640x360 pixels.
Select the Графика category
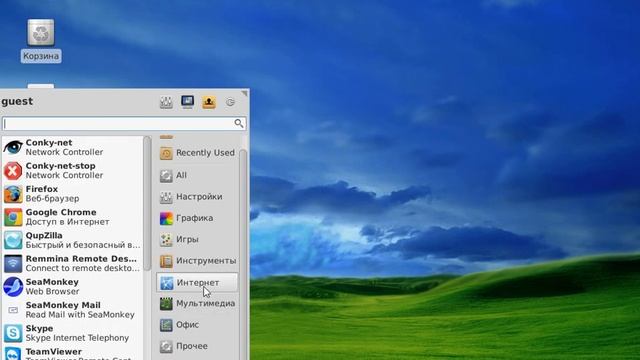(197, 218)
